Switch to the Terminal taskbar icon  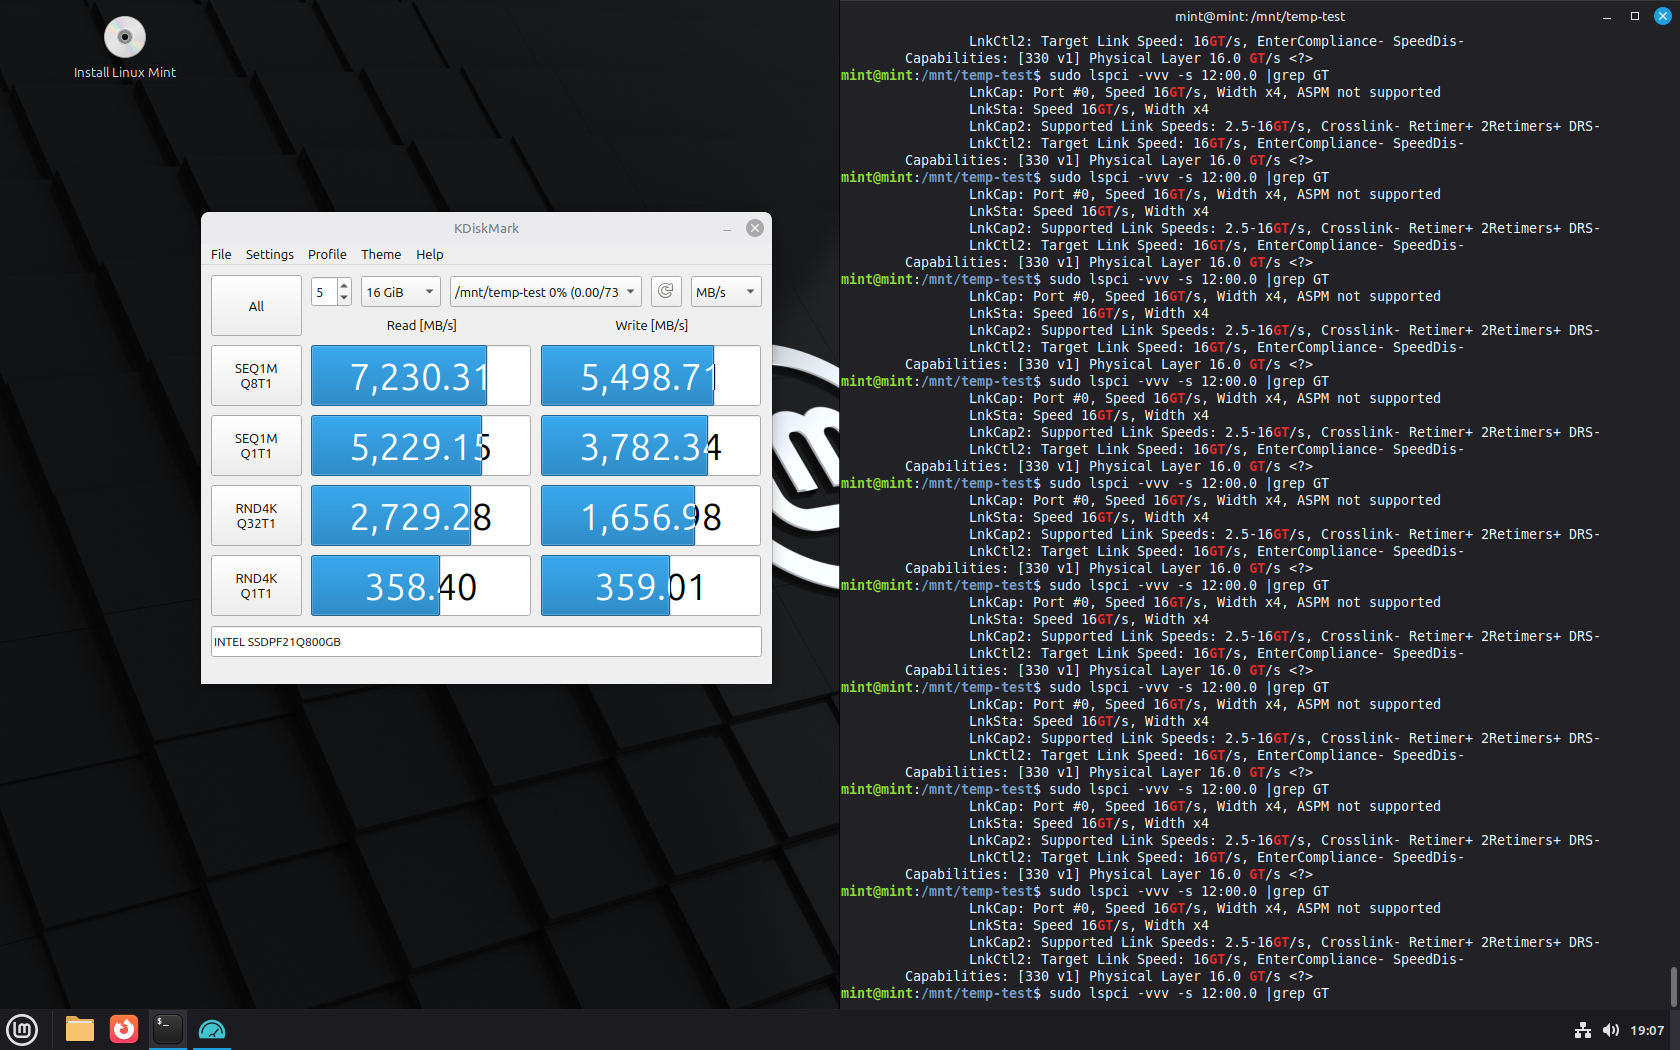click(x=167, y=1029)
